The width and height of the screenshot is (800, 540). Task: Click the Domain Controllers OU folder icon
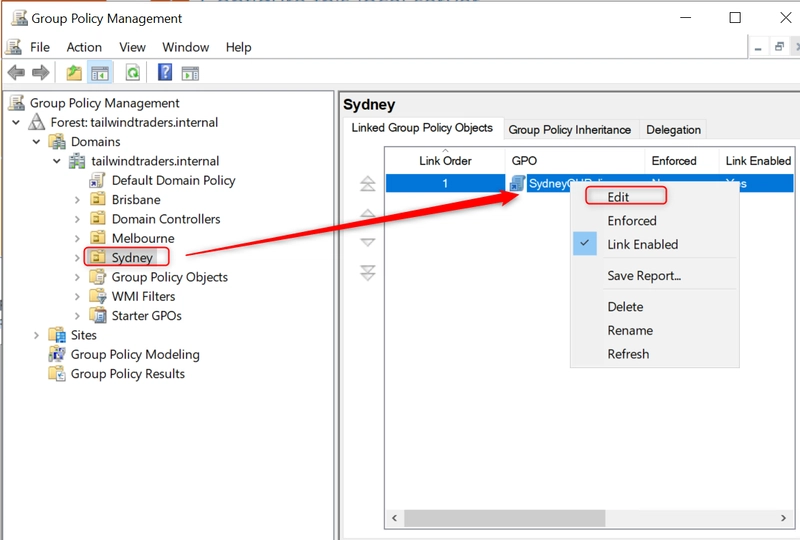pos(97,218)
